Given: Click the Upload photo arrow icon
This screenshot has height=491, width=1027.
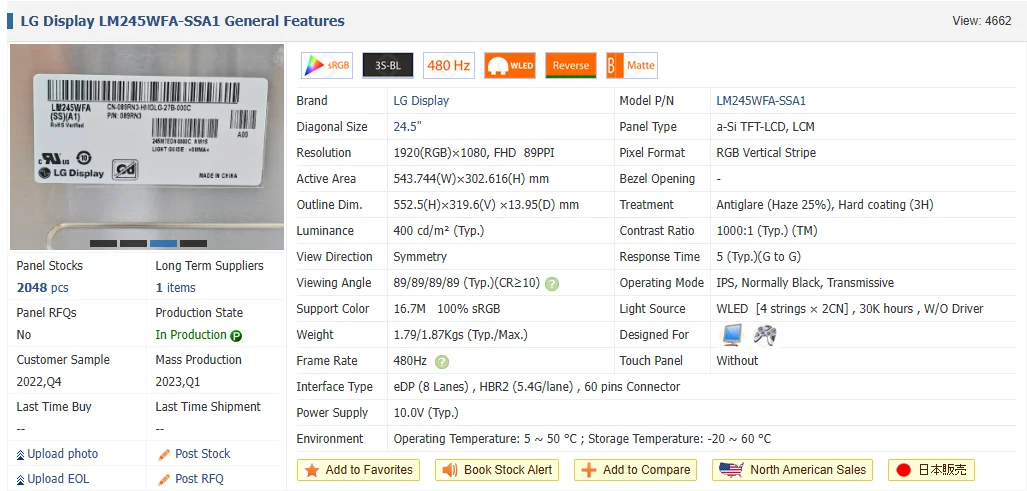Looking at the screenshot, I should (20, 454).
